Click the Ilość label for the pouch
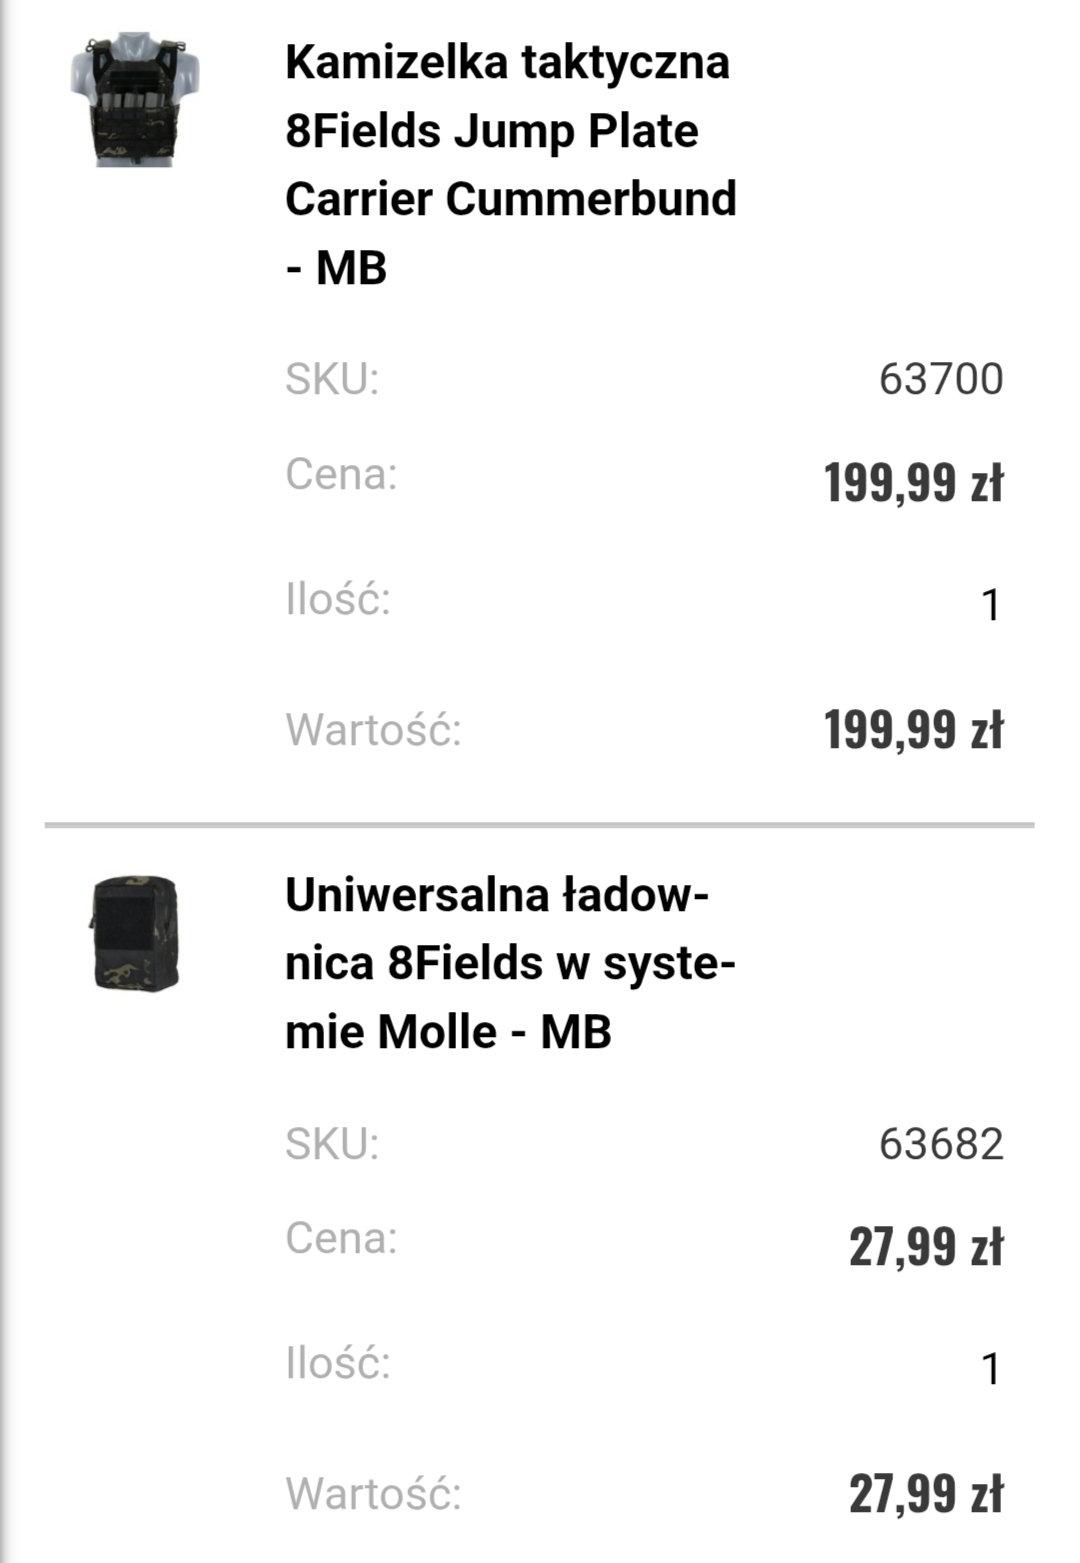 click(x=338, y=1363)
